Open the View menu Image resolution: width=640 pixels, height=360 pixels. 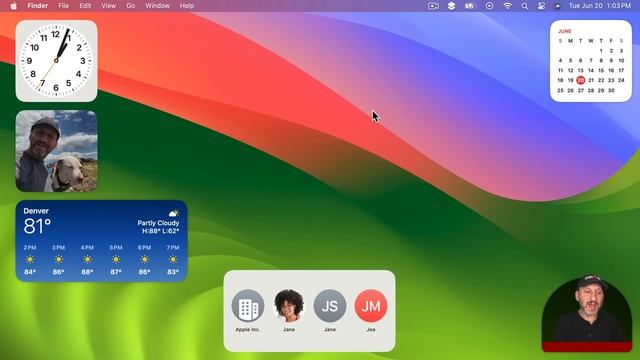[109, 6]
